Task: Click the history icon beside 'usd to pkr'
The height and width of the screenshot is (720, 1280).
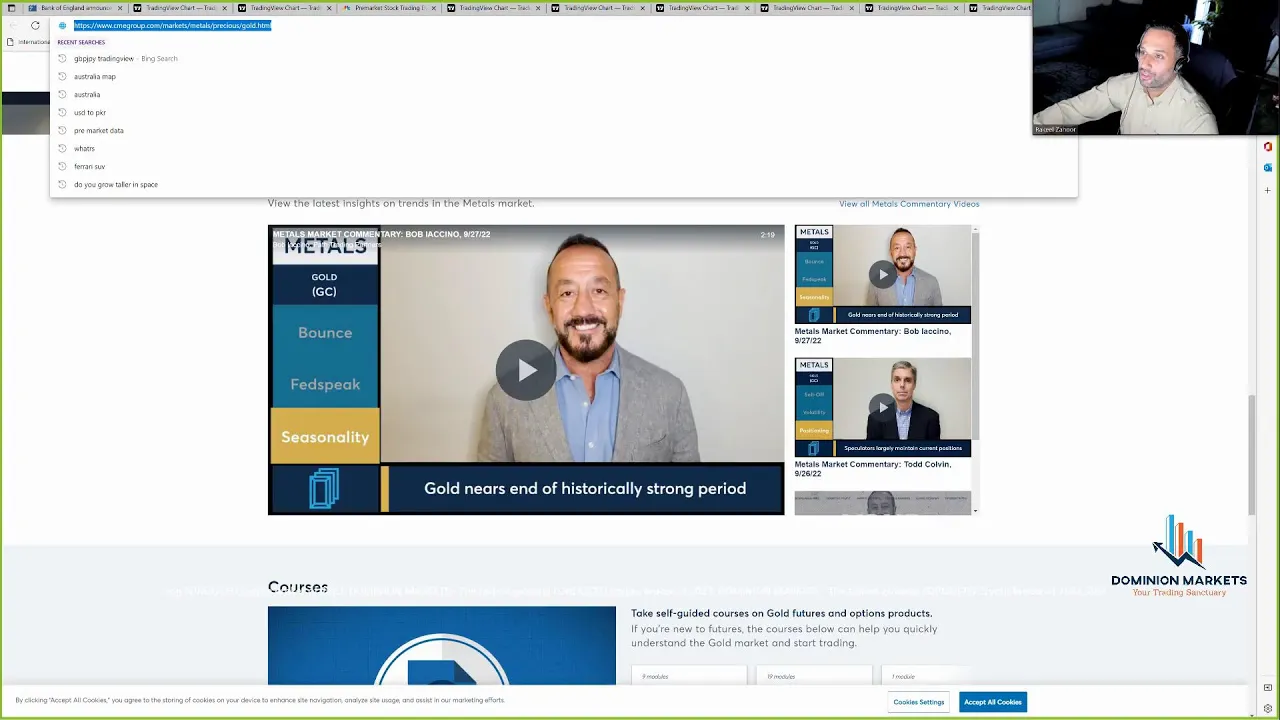Action: (62, 112)
